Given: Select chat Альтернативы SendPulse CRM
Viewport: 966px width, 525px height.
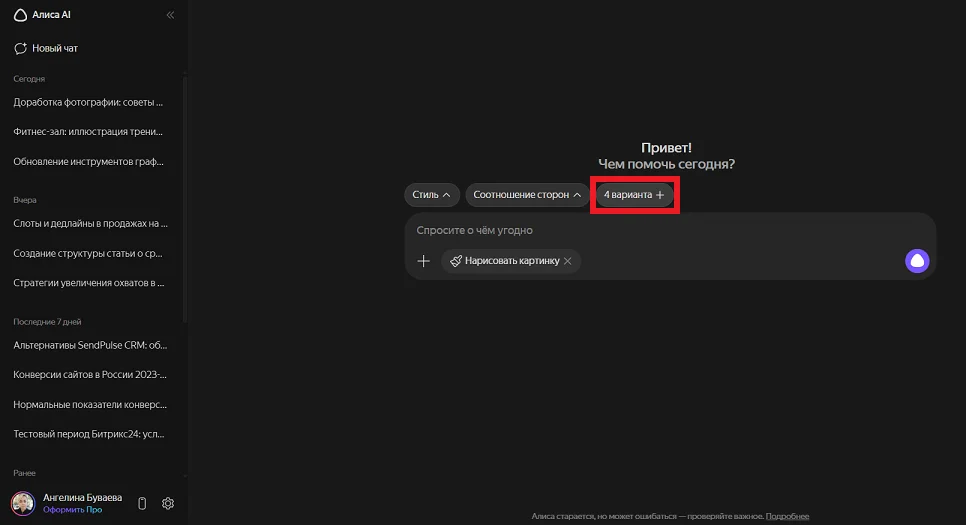Looking at the screenshot, I should click(88, 345).
